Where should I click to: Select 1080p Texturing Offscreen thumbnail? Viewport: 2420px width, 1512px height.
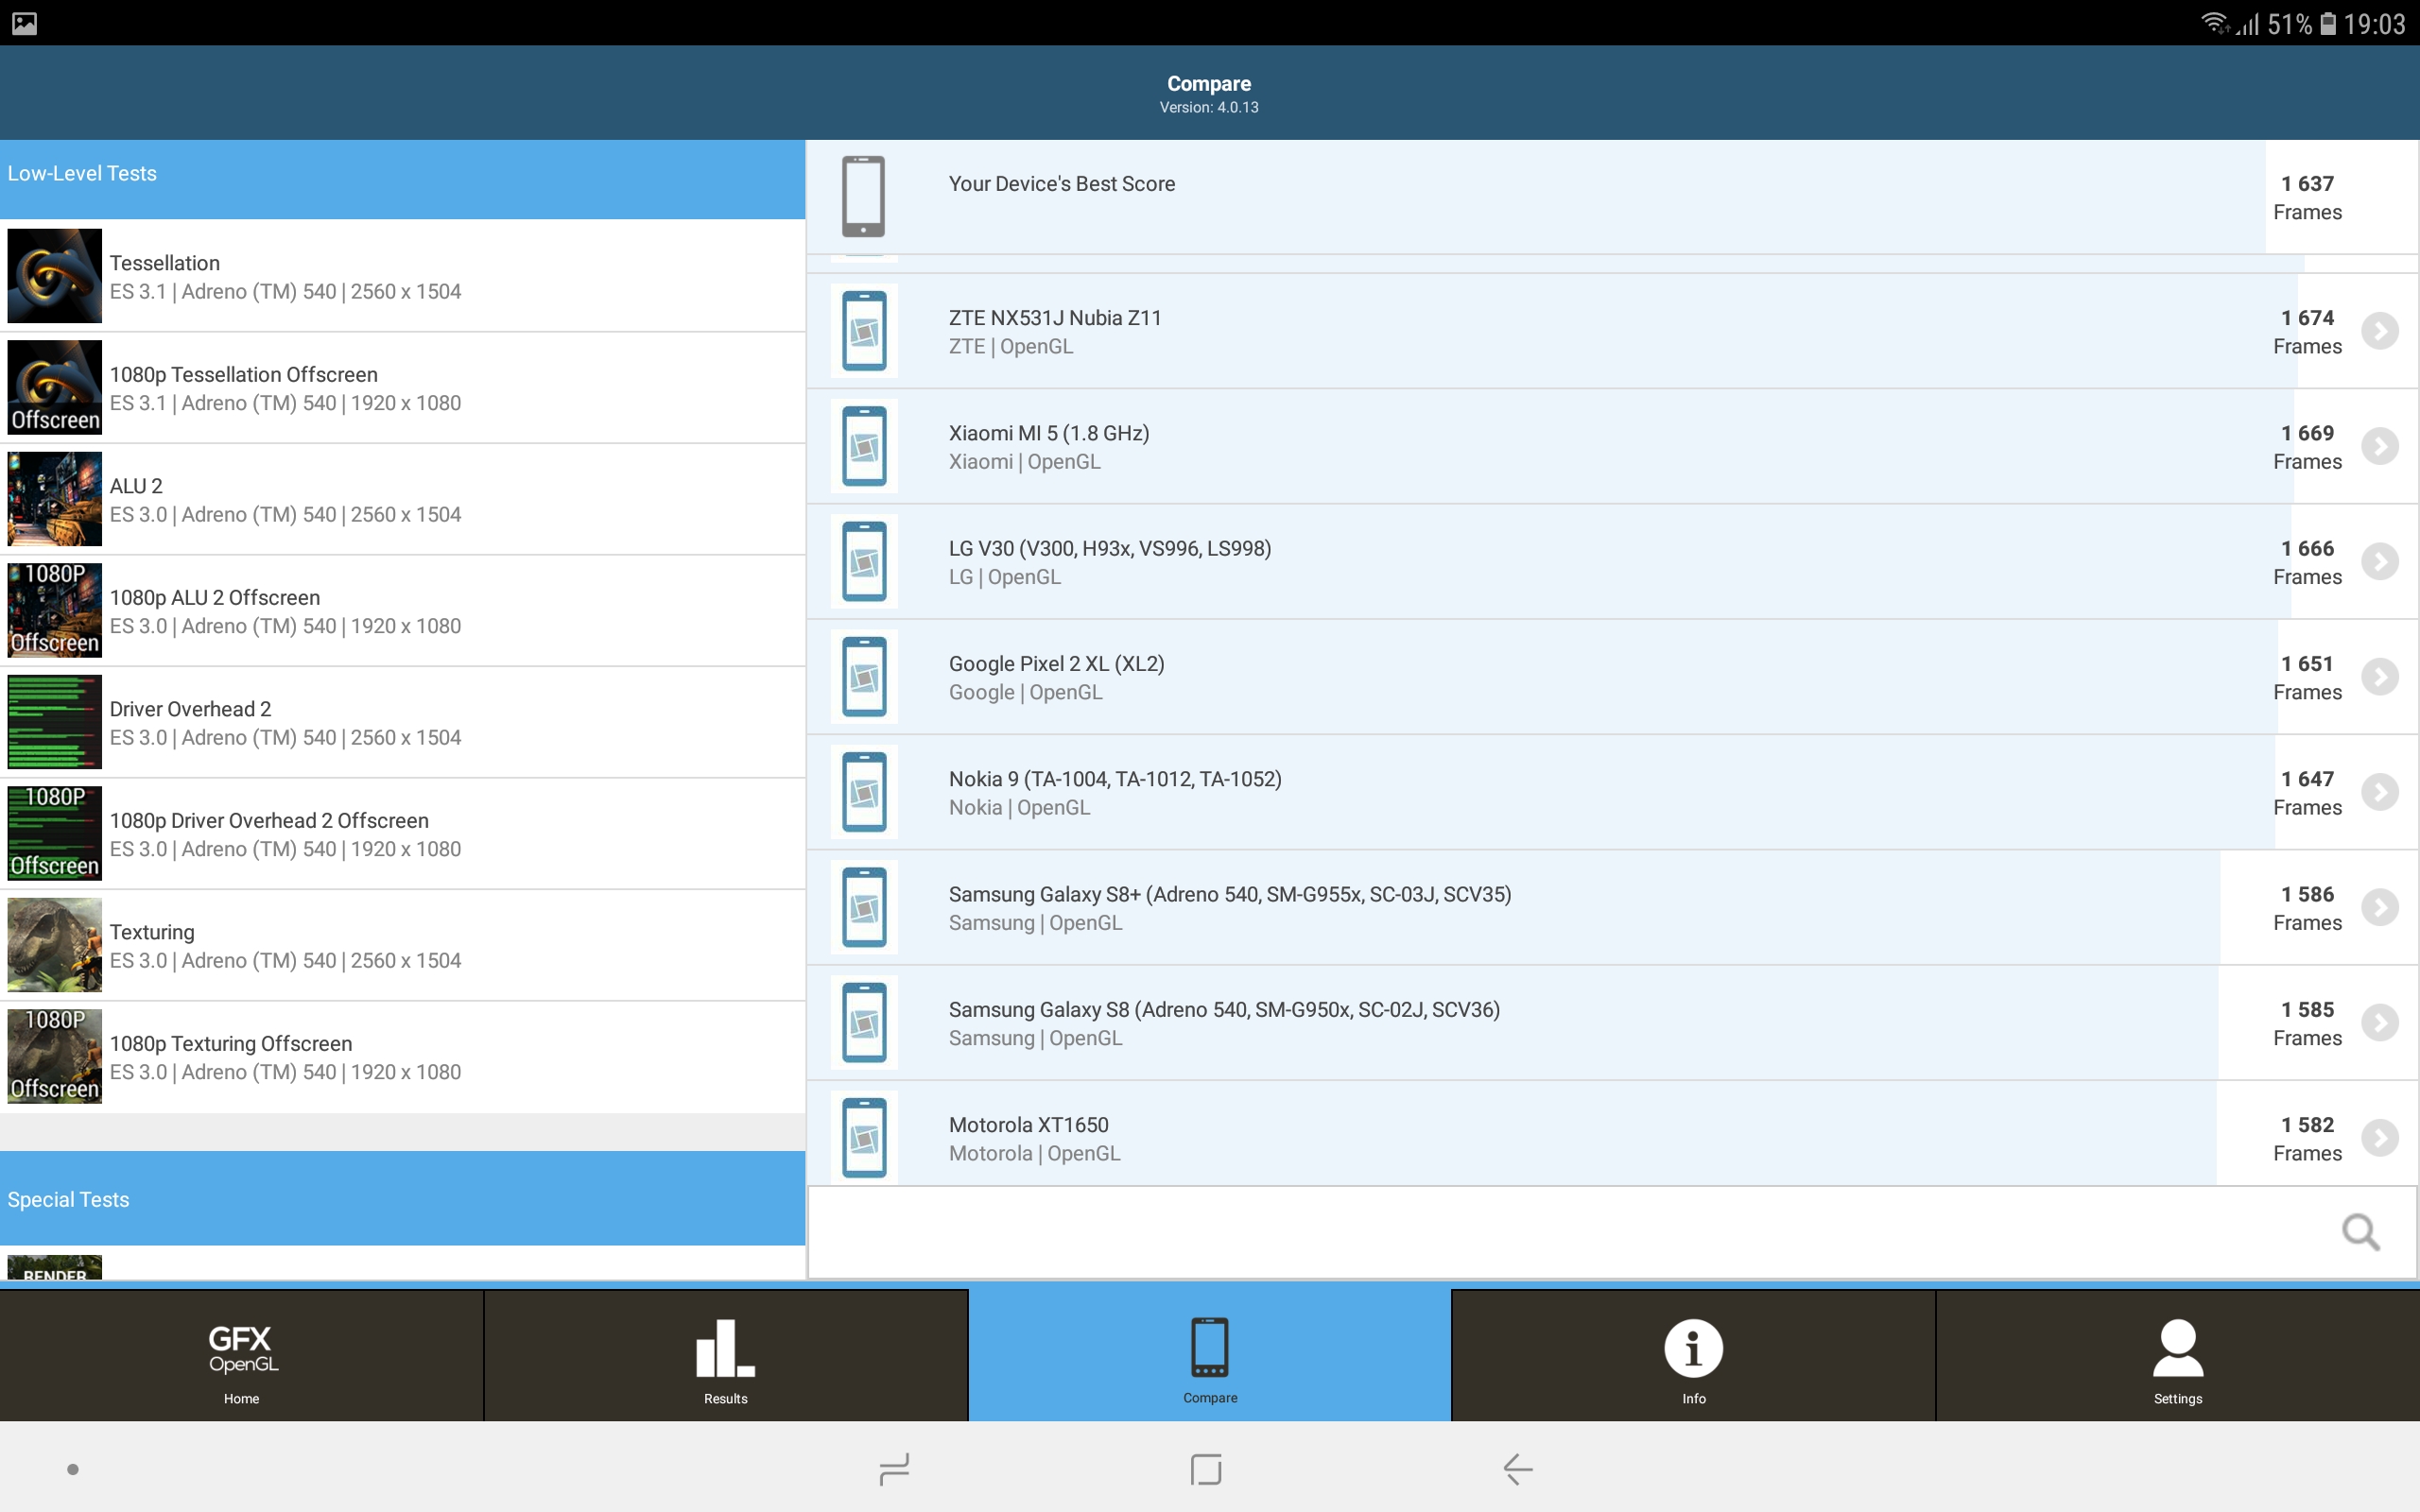[55, 1056]
